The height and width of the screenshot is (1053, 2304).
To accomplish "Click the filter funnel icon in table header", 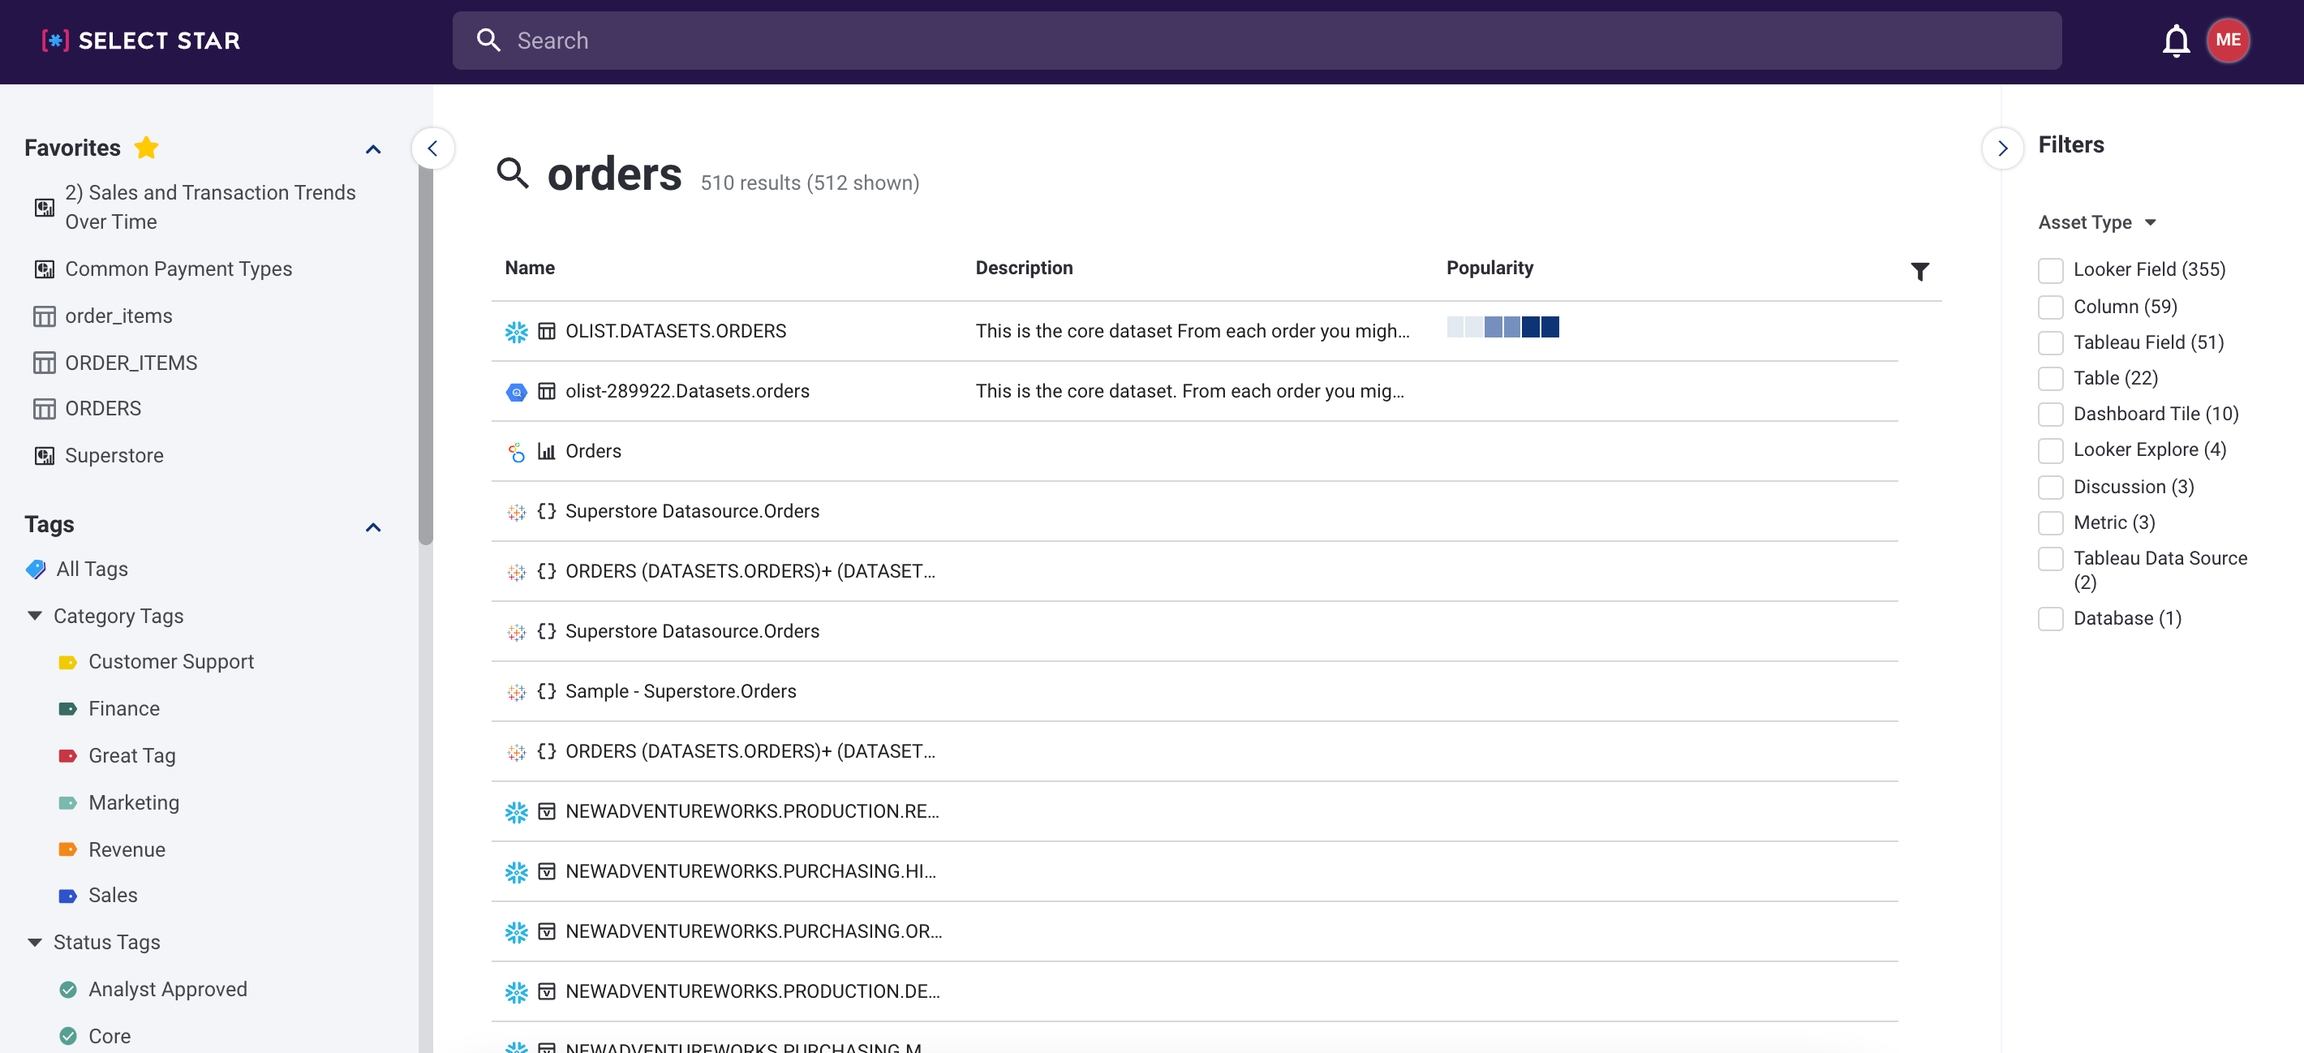I will pos(1919,271).
